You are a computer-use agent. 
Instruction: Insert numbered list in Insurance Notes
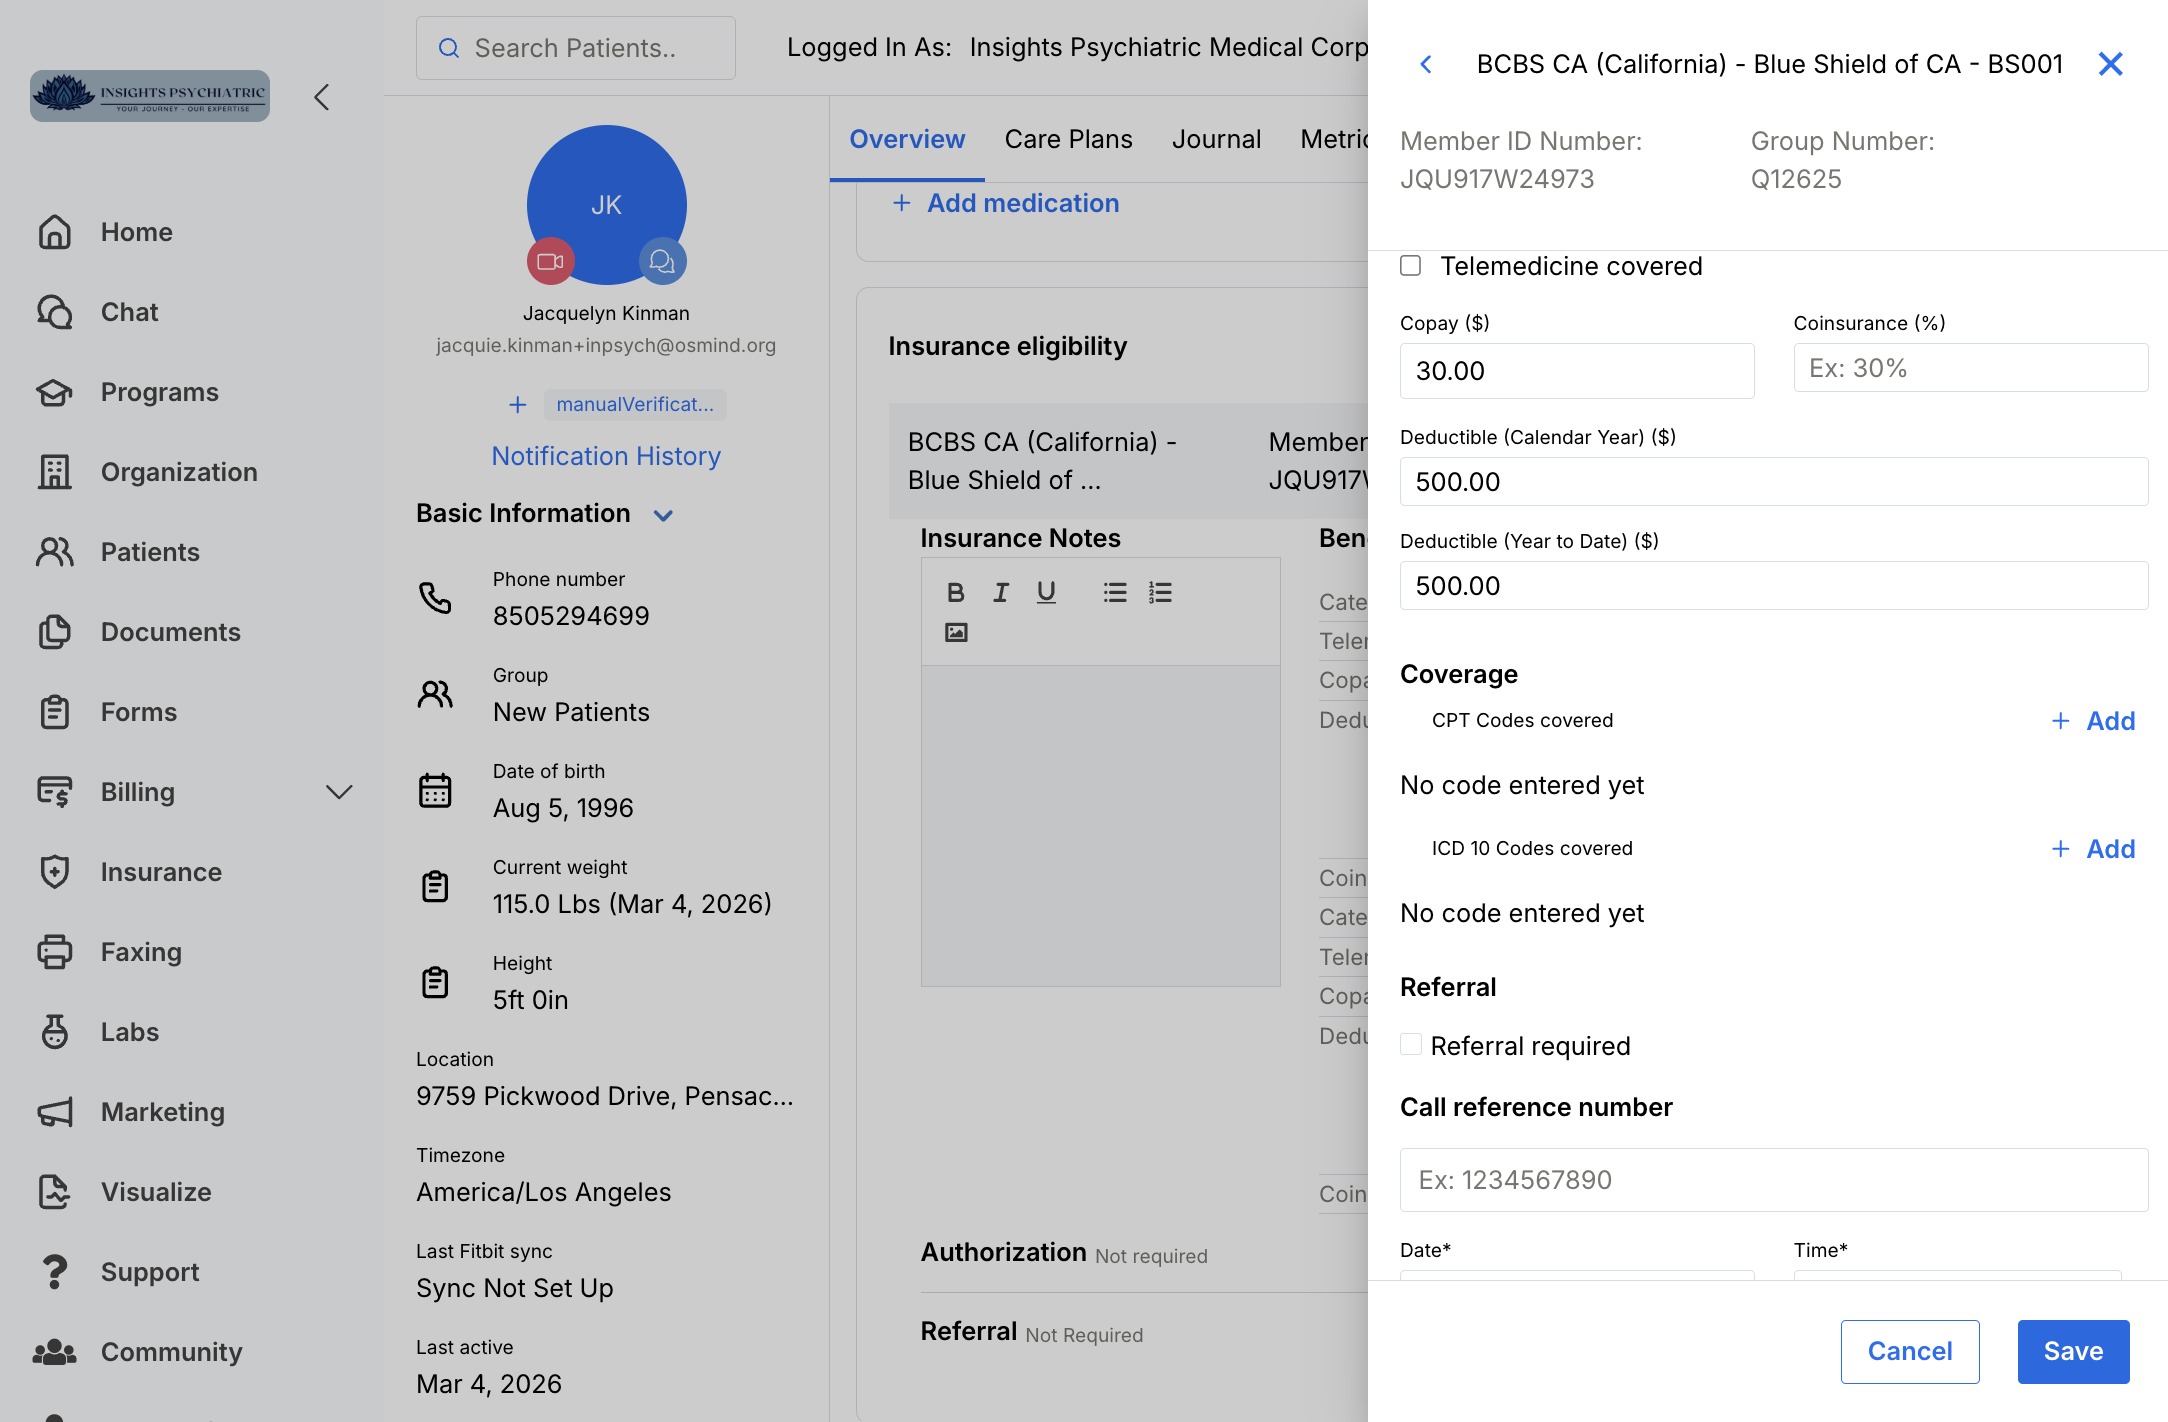click(x=1160, y=593)
